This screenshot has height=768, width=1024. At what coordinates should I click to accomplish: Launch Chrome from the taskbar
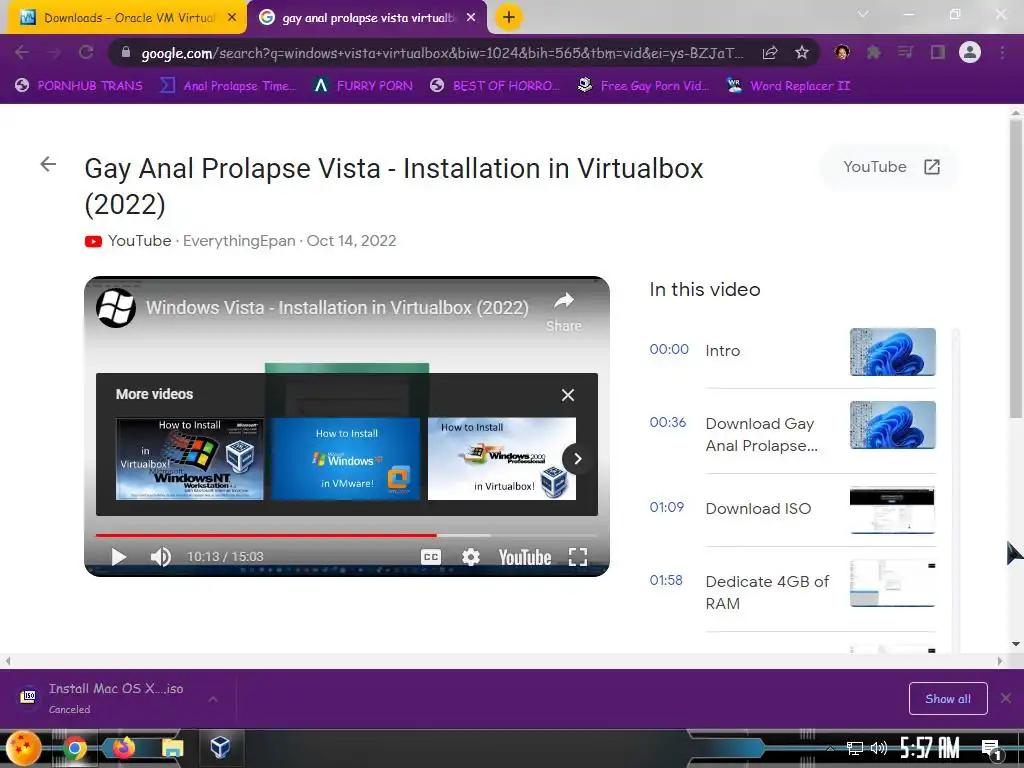click(74, 748)
